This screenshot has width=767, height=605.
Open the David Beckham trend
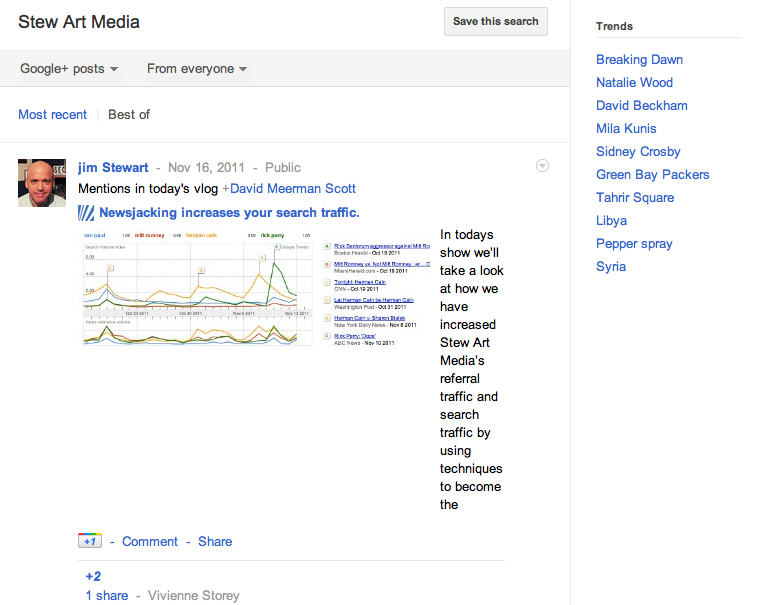[642, 106]
